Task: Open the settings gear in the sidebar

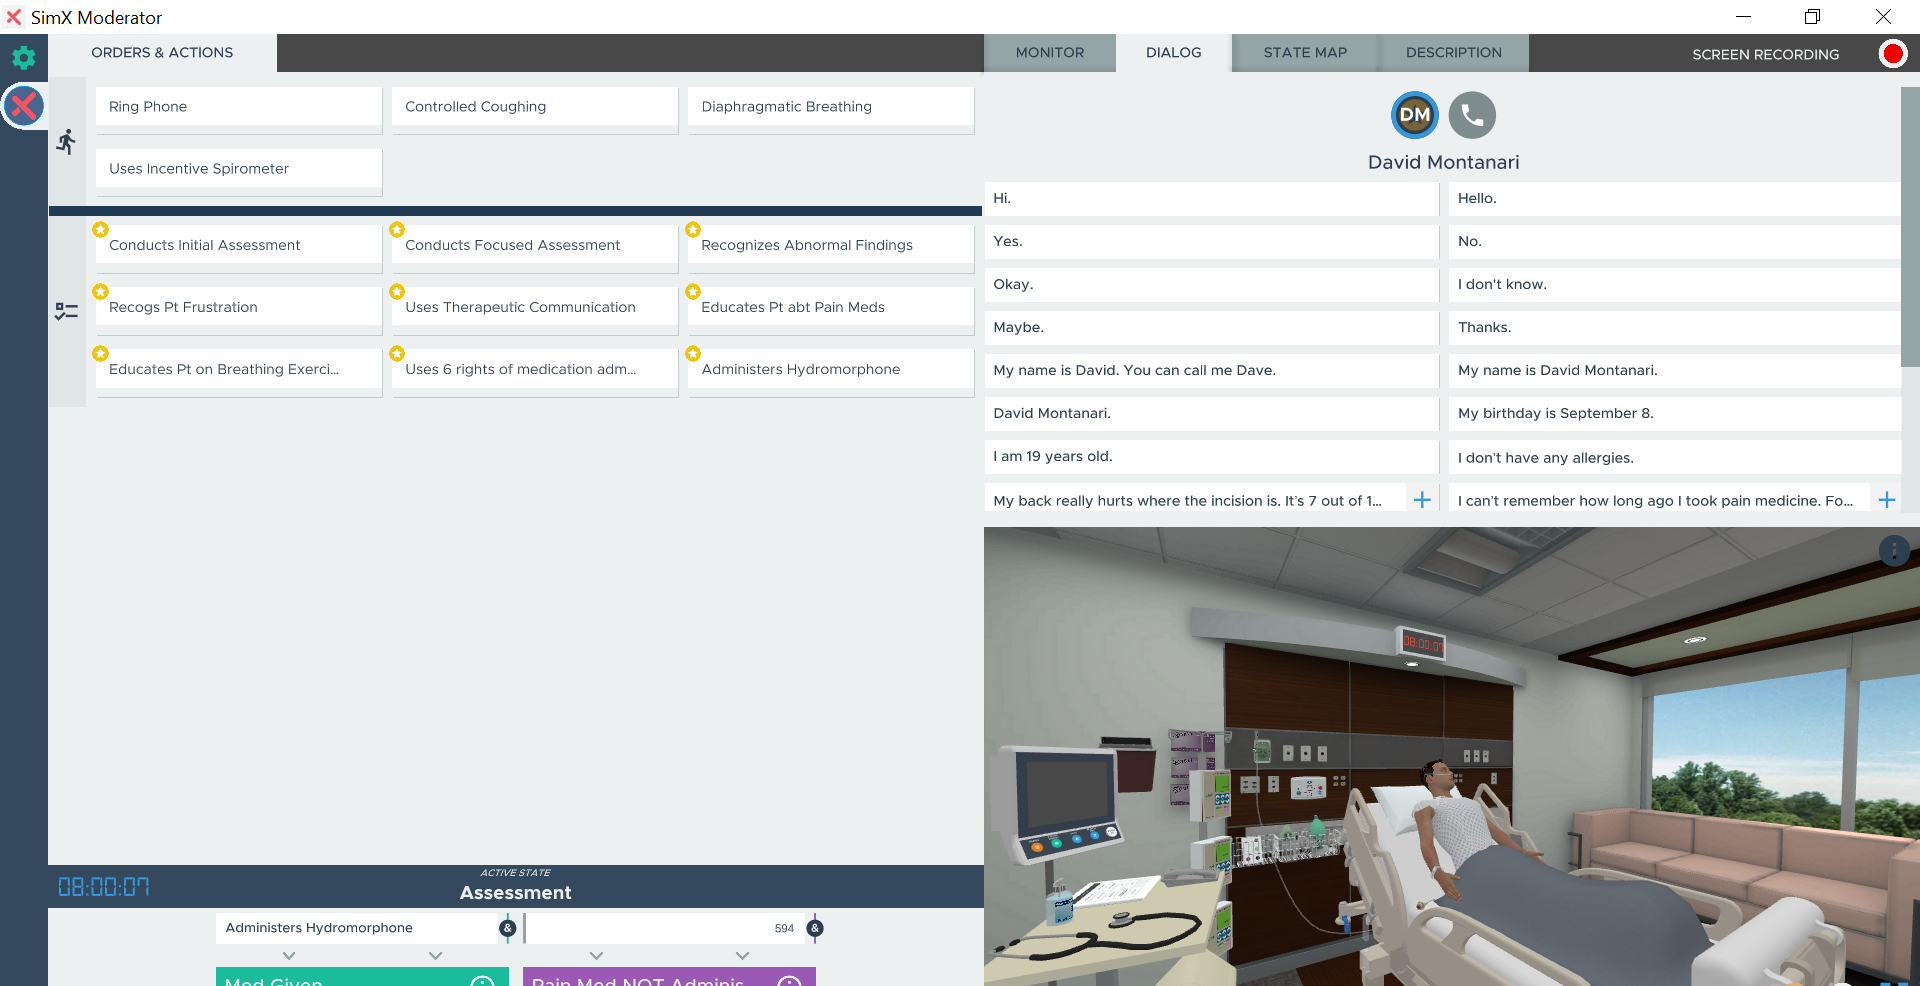Action: point(23,57)
